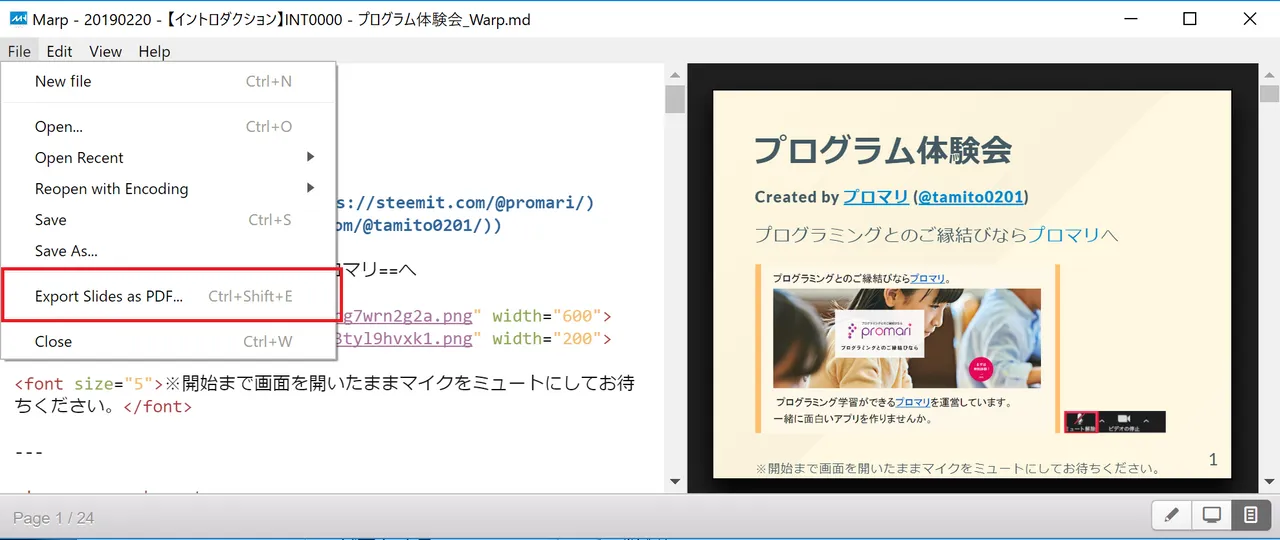Select Save in the File menu

click(x=168, y=219)
